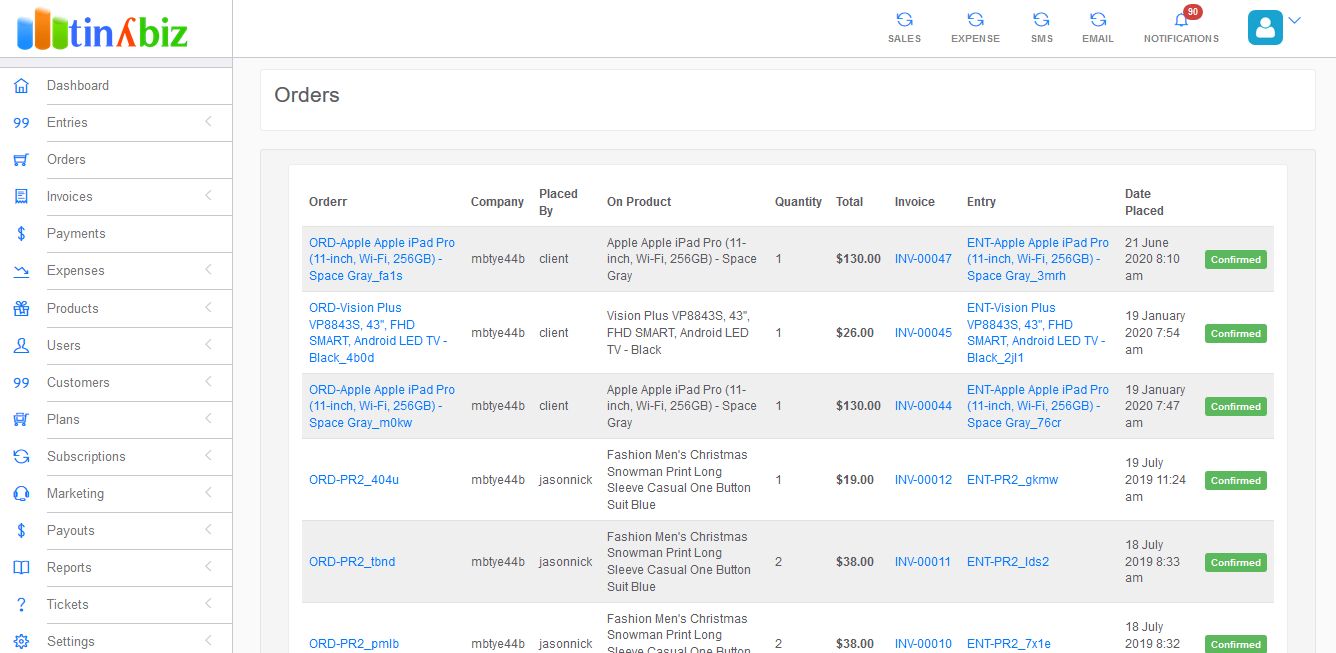Expand the Products menu chevron
This screenshot has height=653, width=1336.
[208, 308]
